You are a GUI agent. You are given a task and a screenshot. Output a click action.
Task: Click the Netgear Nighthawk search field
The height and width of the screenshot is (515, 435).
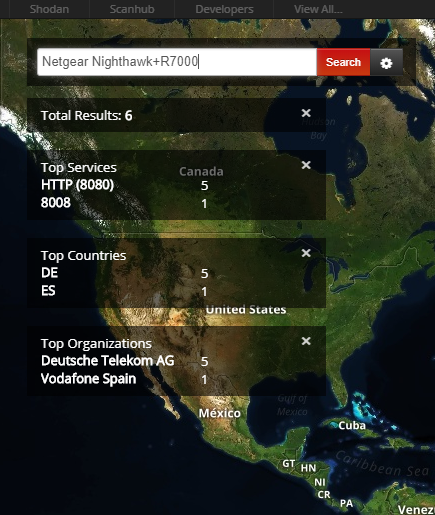(x=177, y=62)
